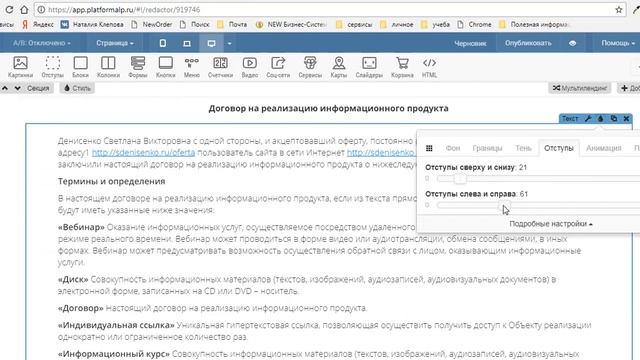
Task: Bookmark this page star icon
Action: [x=619, y=9]
